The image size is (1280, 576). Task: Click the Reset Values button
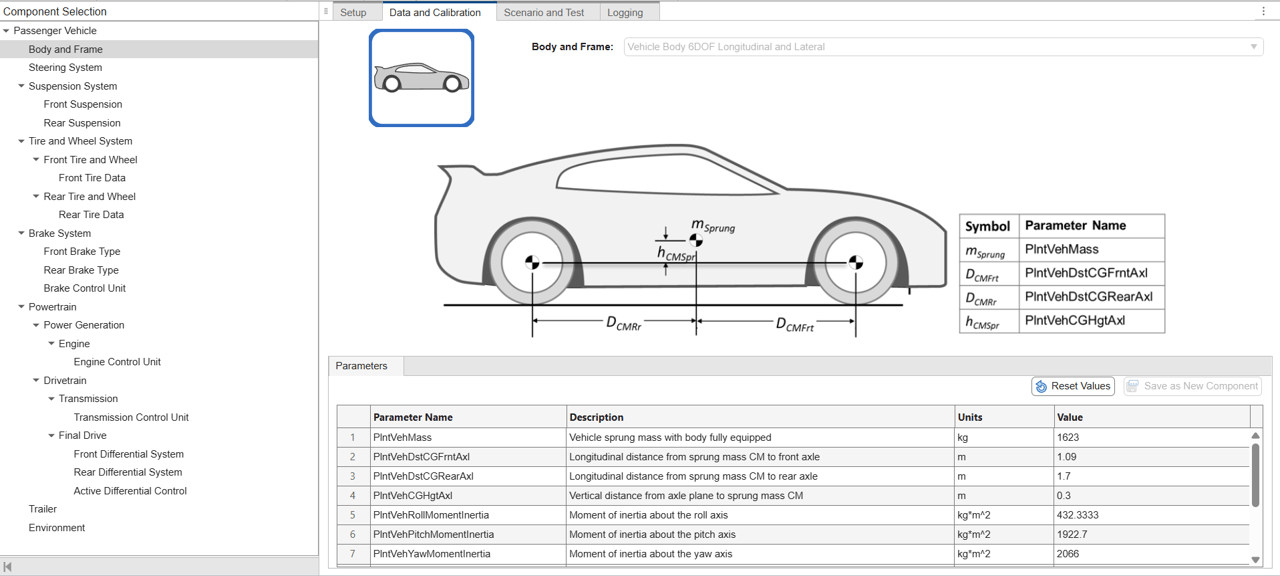pyautogui.click(x=1072, y=386)
